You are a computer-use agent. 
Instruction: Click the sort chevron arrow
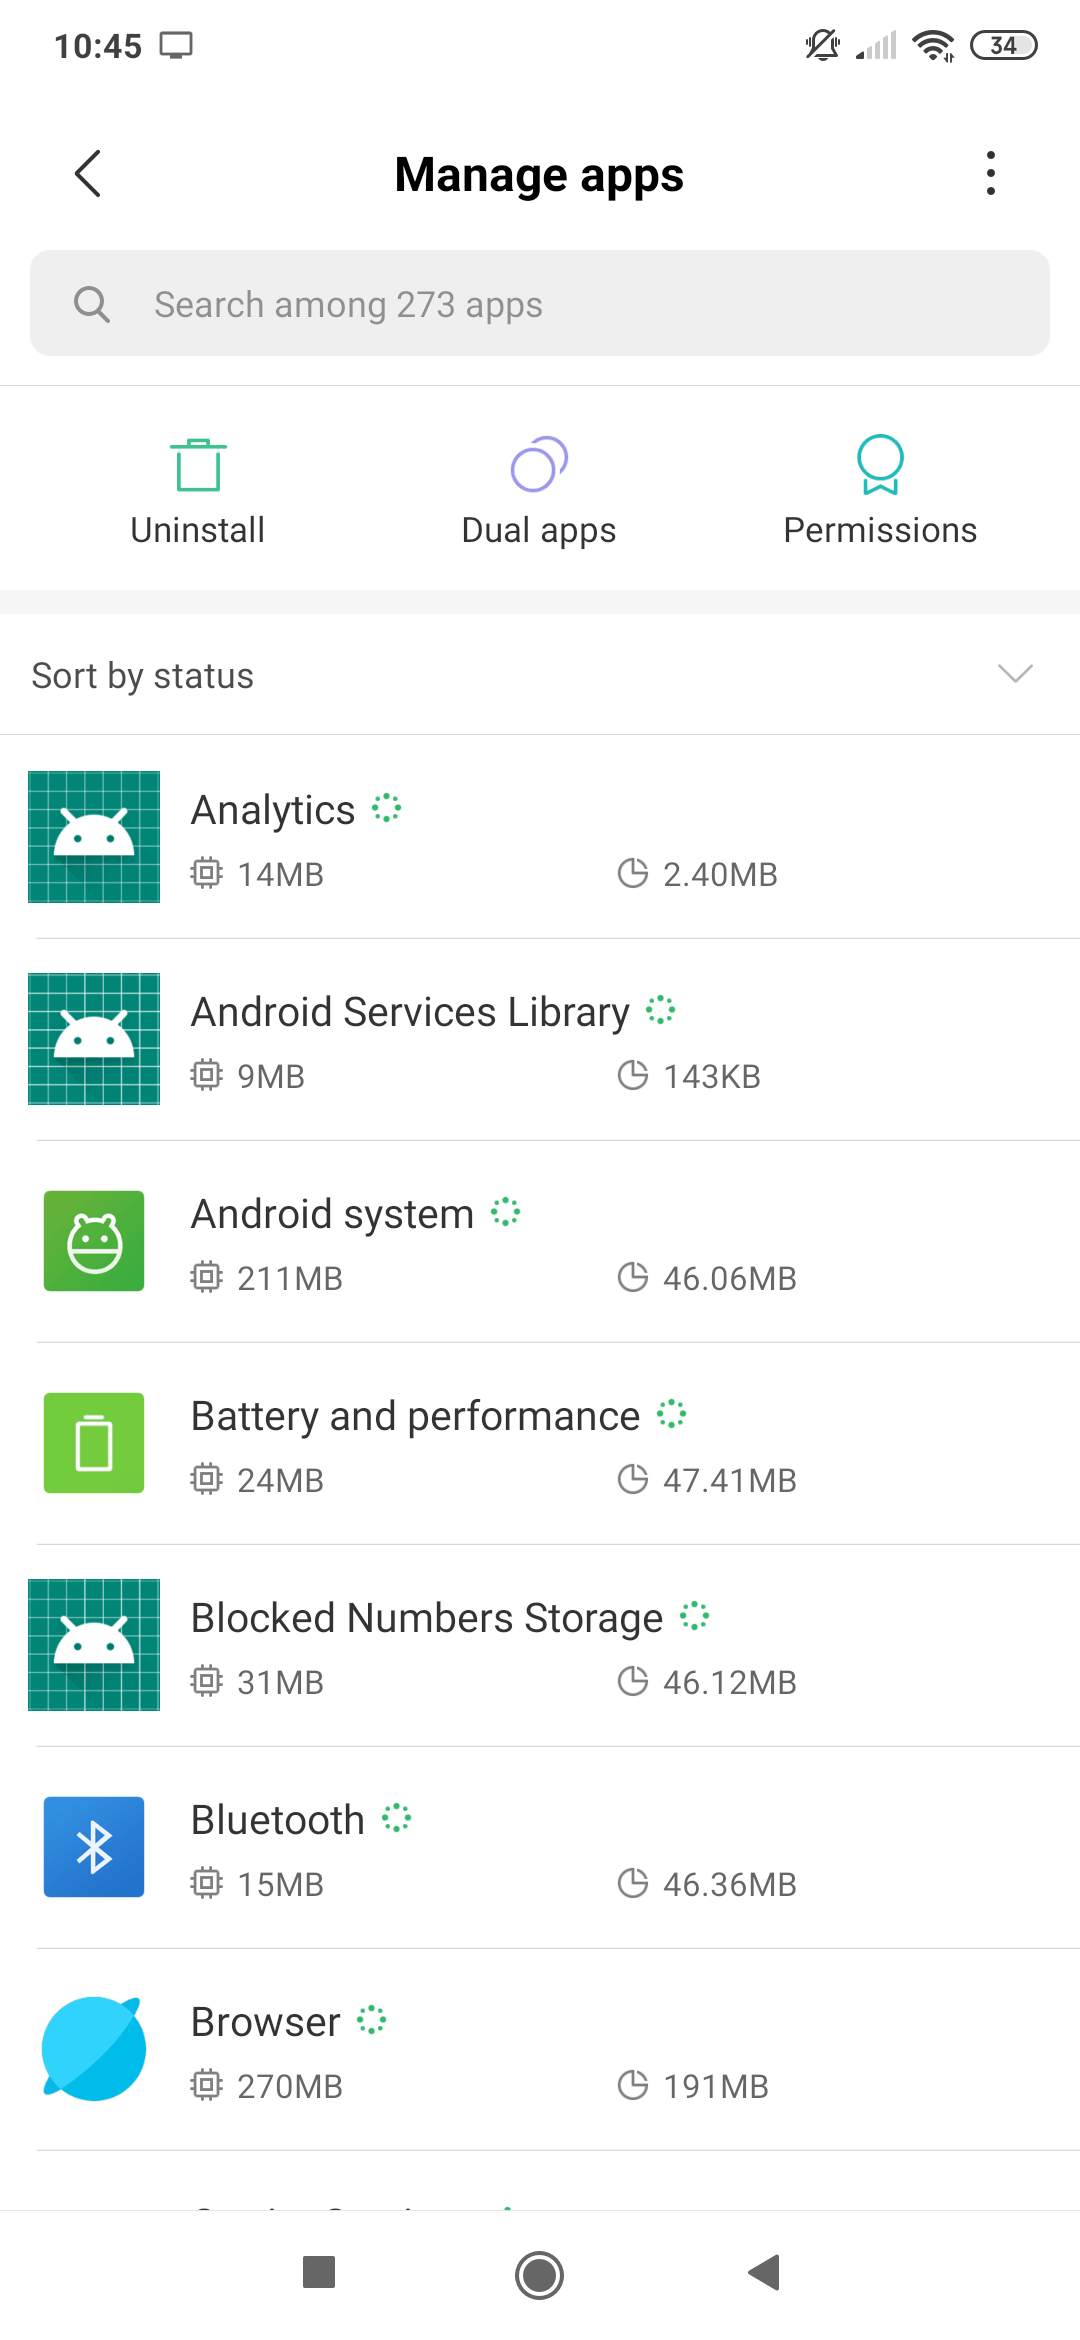(1015, 674)
